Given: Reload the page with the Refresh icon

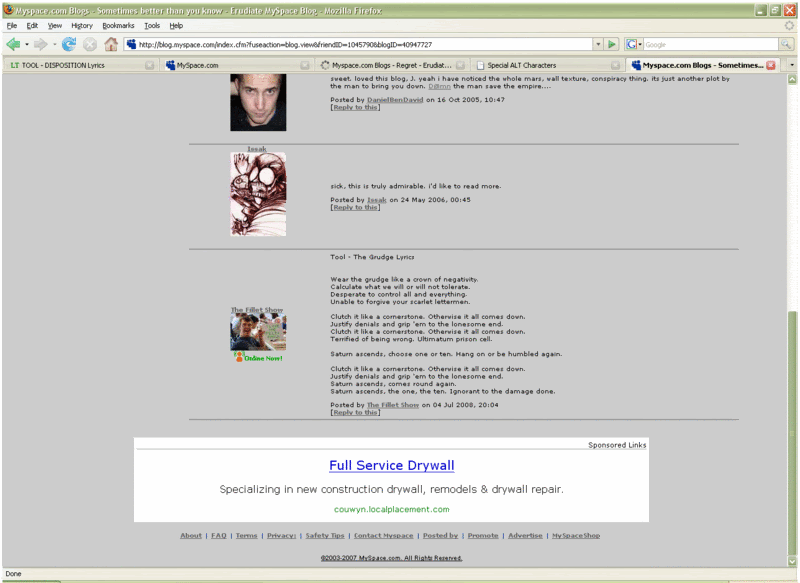Looking at the screenshot, I should tap(69, 44).
